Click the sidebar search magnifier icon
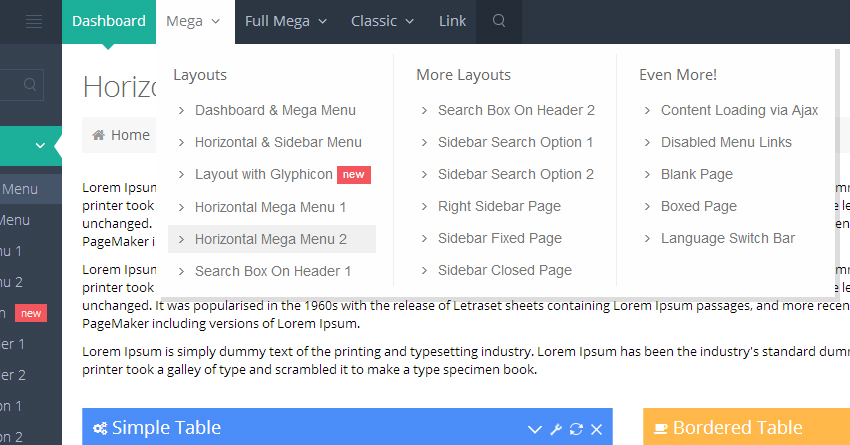This screenshot has height=445, width=850. (x=31, y=84)
